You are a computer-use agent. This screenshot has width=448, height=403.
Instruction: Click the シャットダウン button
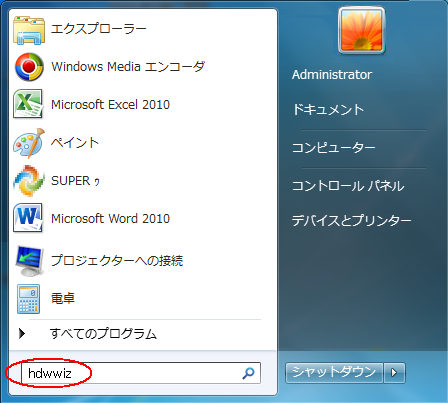334,372
